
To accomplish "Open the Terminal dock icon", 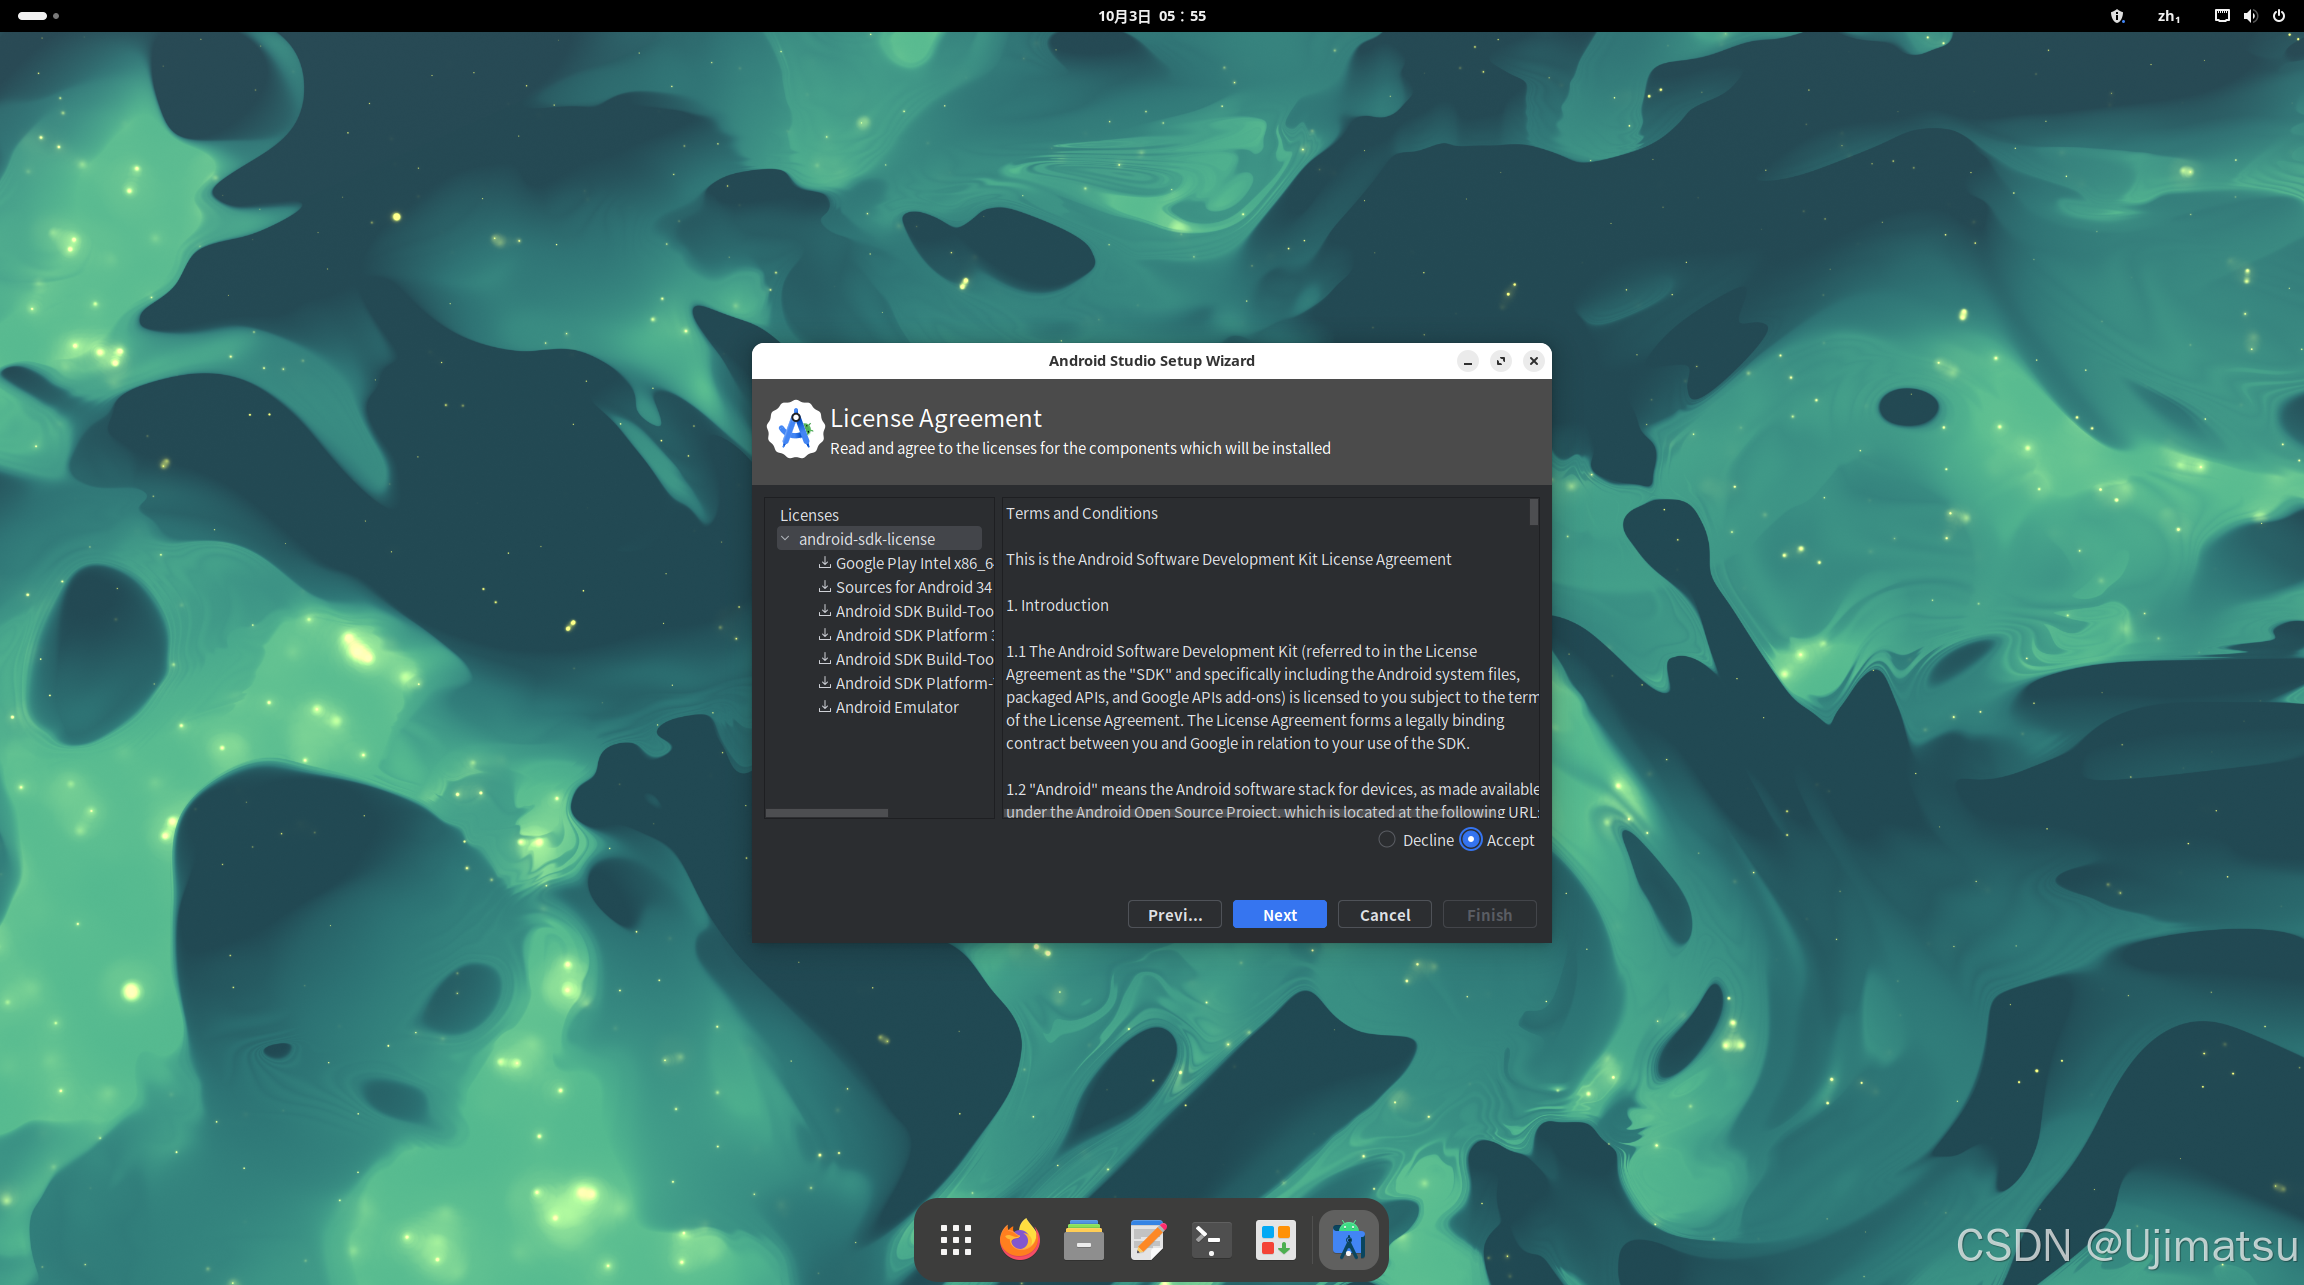I will (x=1211, y=1240).
